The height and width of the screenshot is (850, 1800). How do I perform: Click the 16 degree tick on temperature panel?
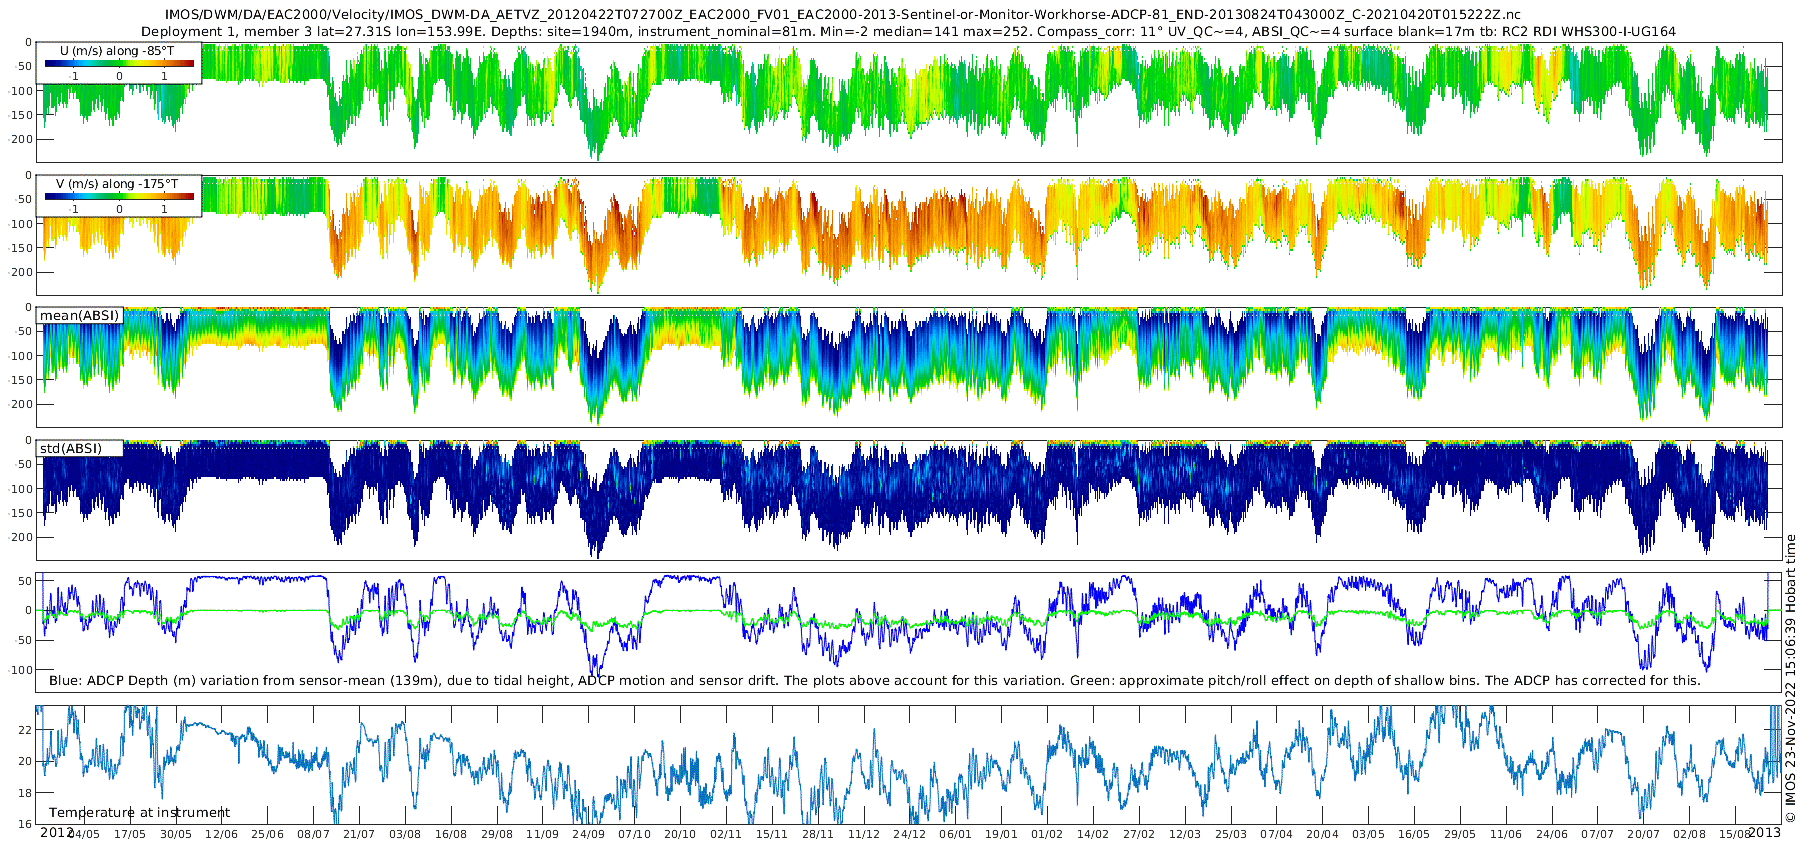tap(26, 824)
